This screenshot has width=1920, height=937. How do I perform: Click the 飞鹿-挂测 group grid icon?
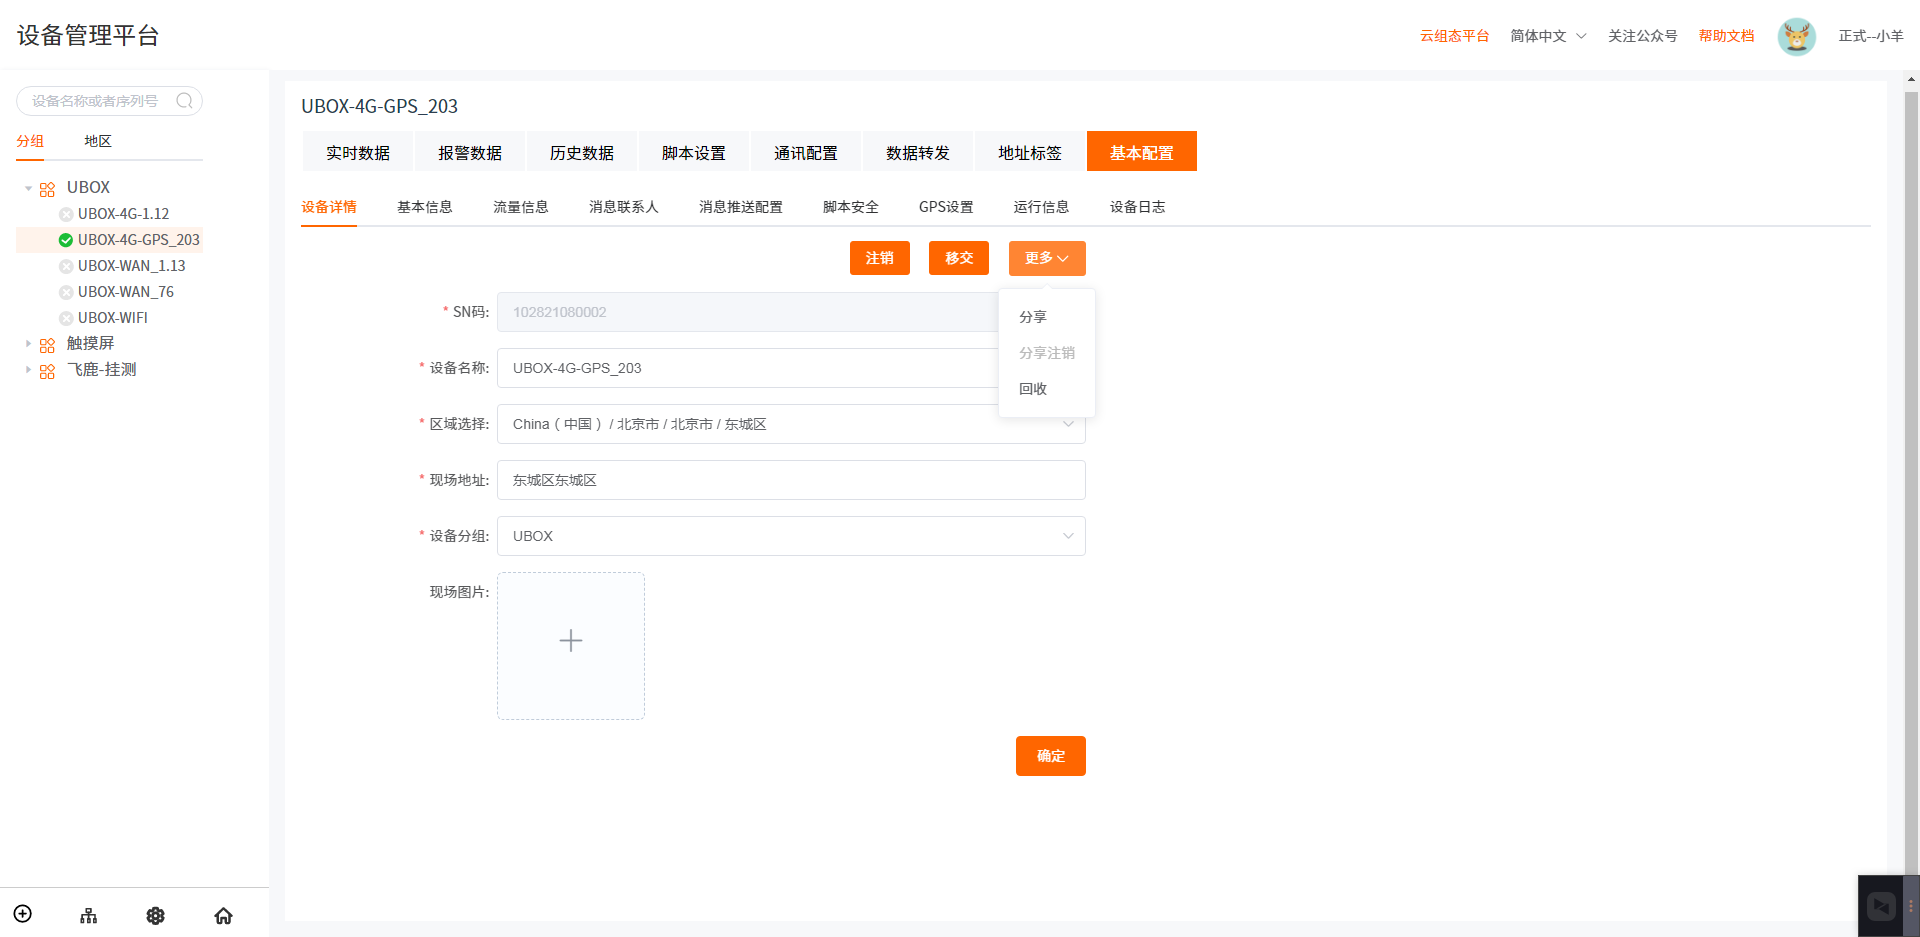click(47, 371)
